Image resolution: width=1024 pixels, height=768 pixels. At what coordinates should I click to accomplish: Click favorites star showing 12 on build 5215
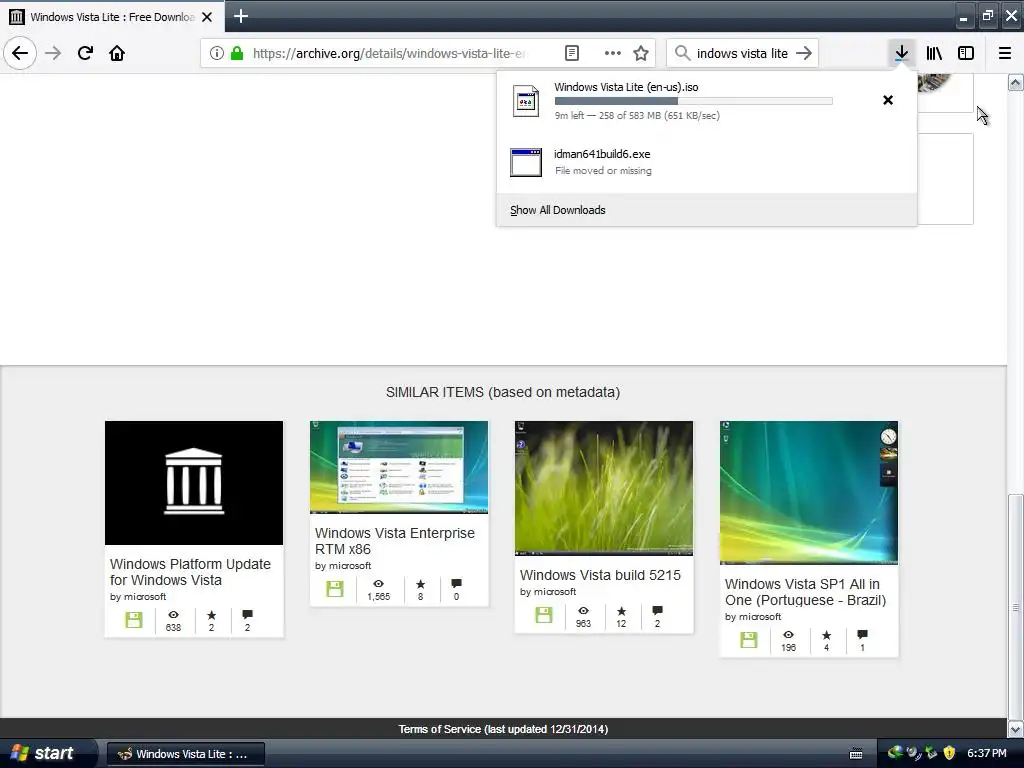click(x=621, y=611)
